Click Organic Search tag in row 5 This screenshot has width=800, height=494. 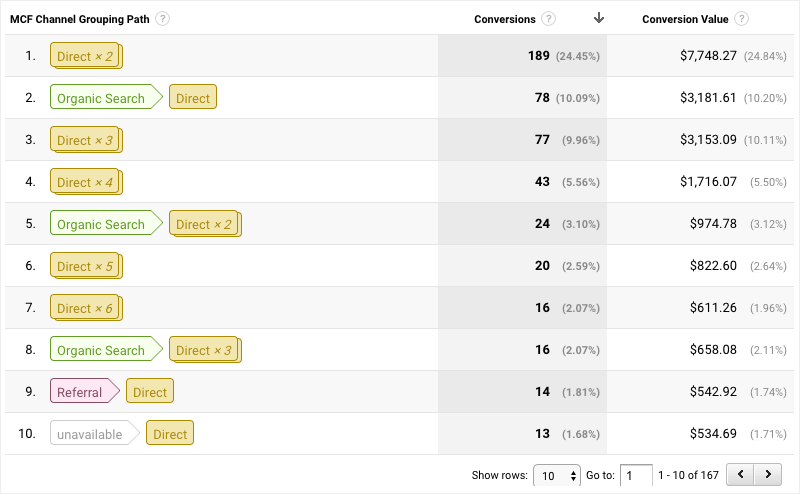(x=102, y=224)
